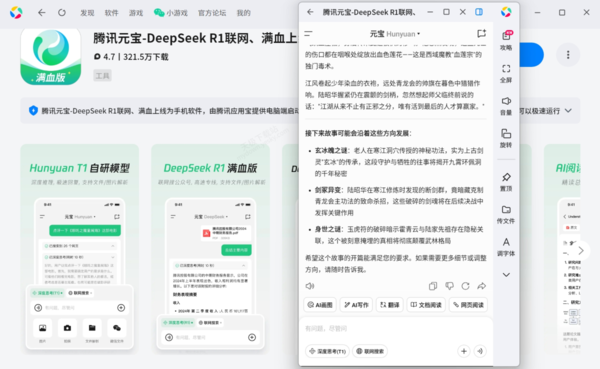
Task: Open the three-dot more options menu
Action: coord(568,55)
